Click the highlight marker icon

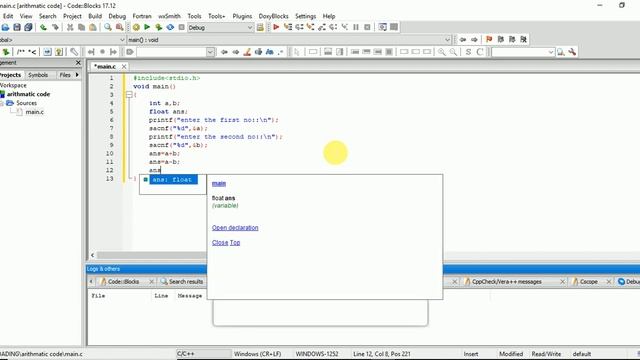[x=247, y=52]
